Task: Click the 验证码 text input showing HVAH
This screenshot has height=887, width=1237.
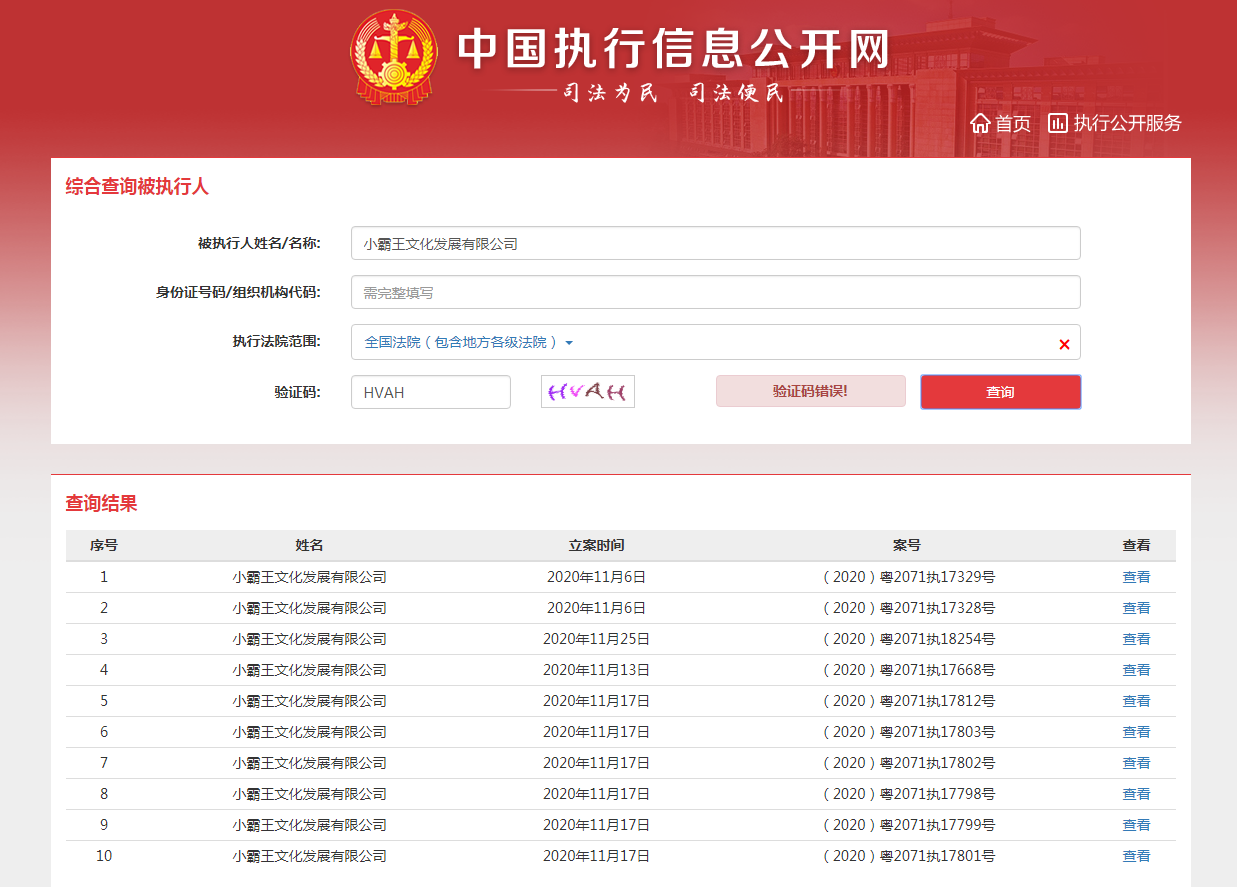Action: pyautogui.click(x=430, y=391)
